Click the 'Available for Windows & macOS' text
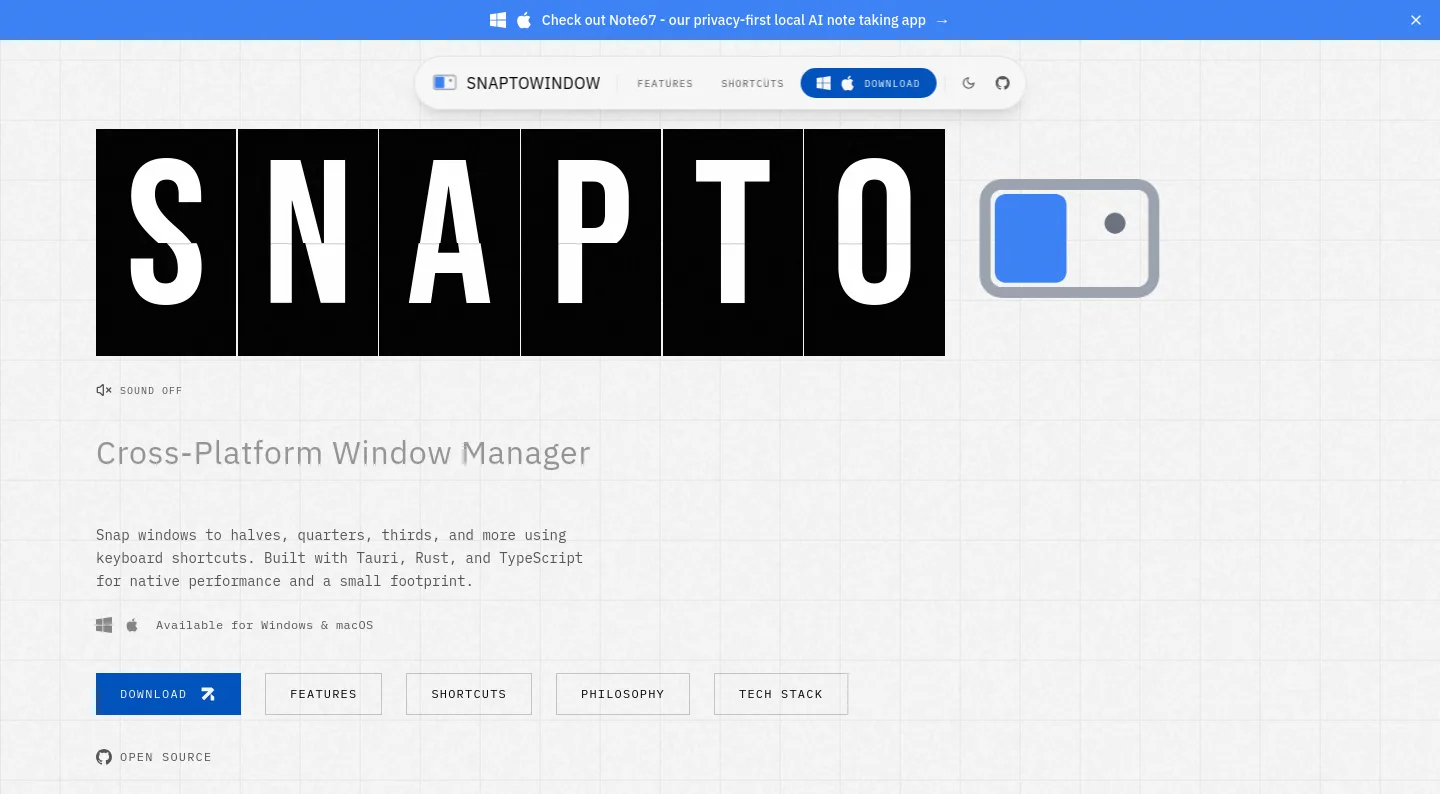Viewport: 1440px width, 794px height. tap(264, 625)
